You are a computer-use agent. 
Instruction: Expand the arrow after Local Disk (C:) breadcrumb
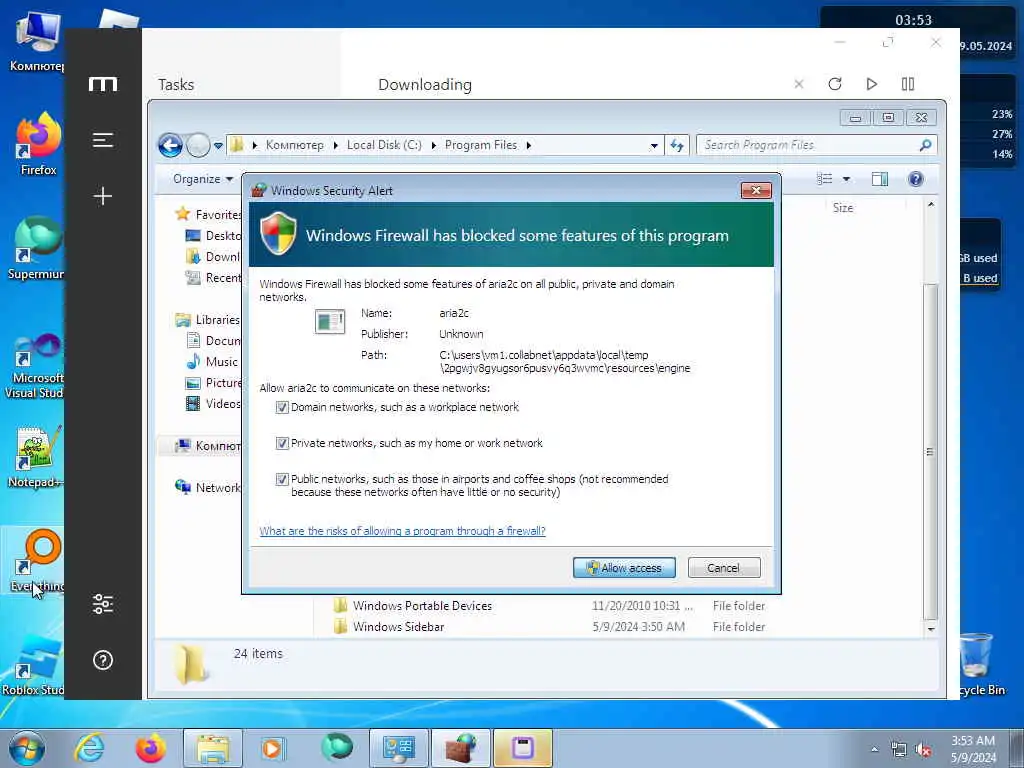tap(433, 145)
